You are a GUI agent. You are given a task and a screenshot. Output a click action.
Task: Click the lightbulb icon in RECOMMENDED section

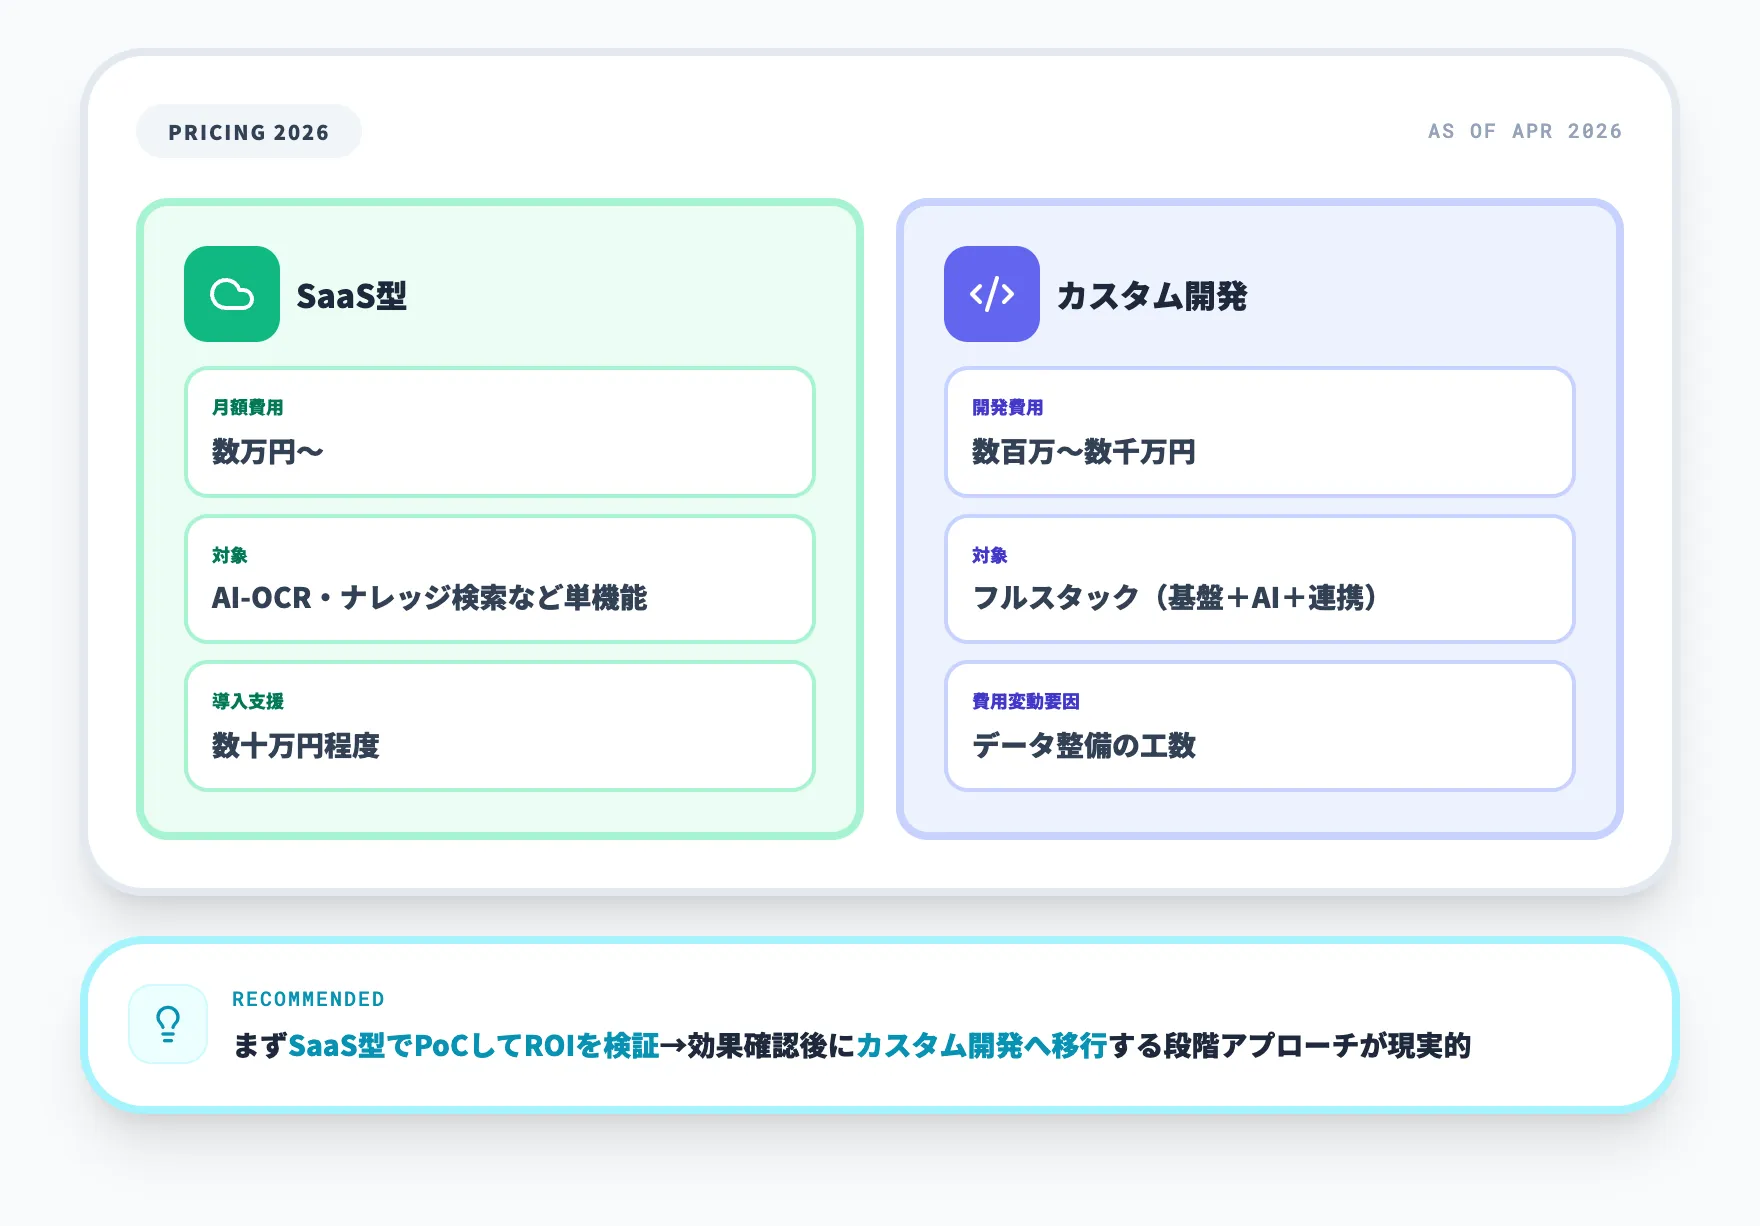[167, 1024]
